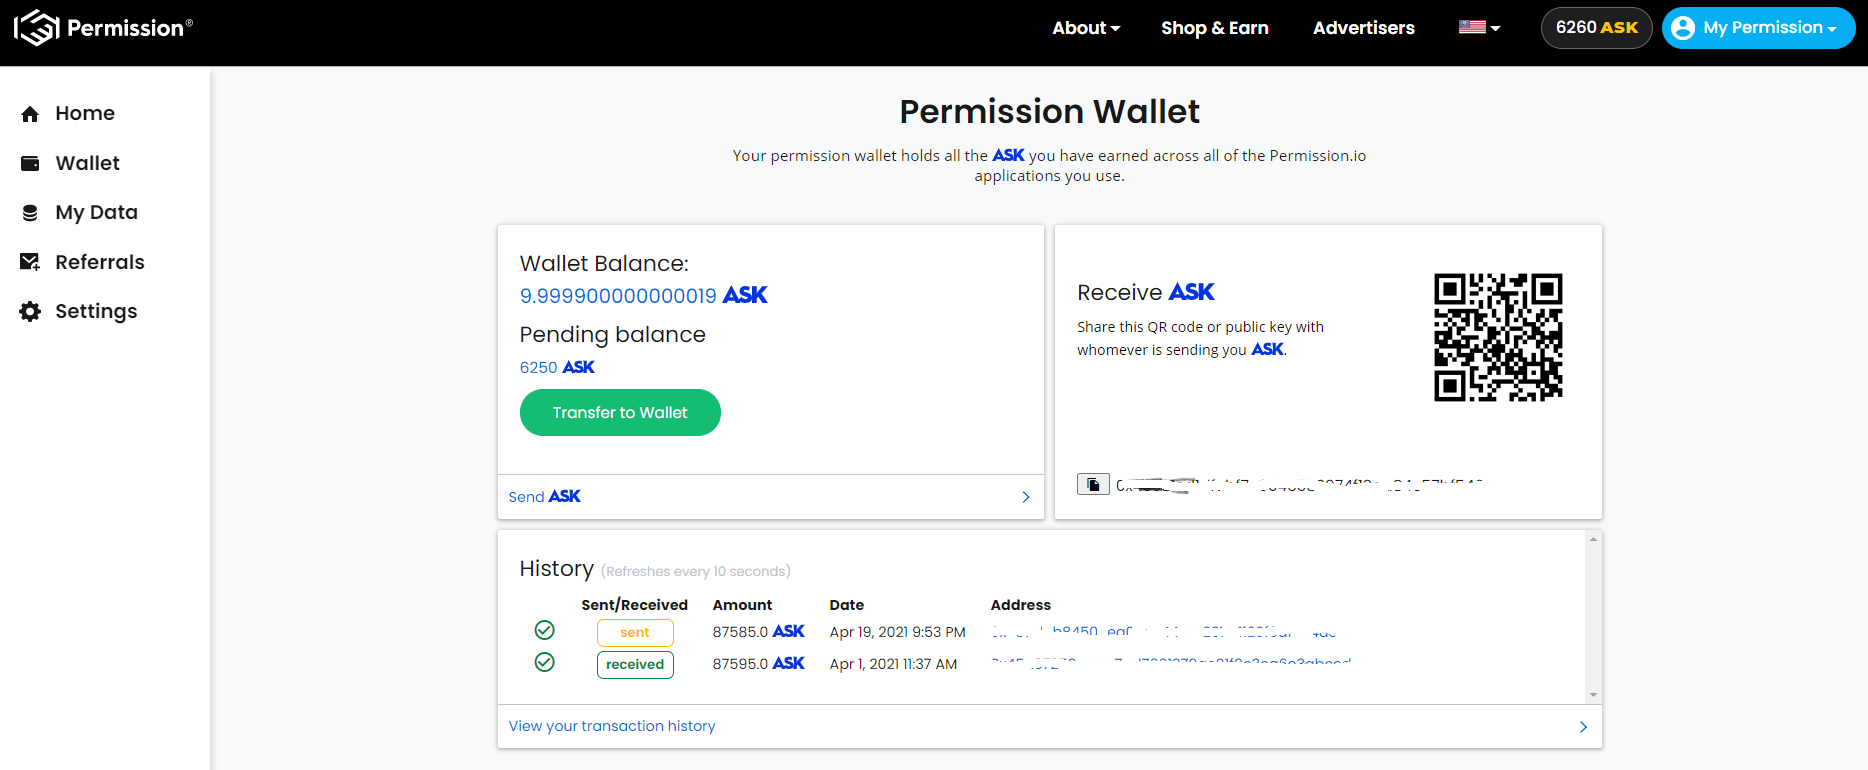Click the Transfer to Wallet button

pyautogui.click(x=620, y=413)
